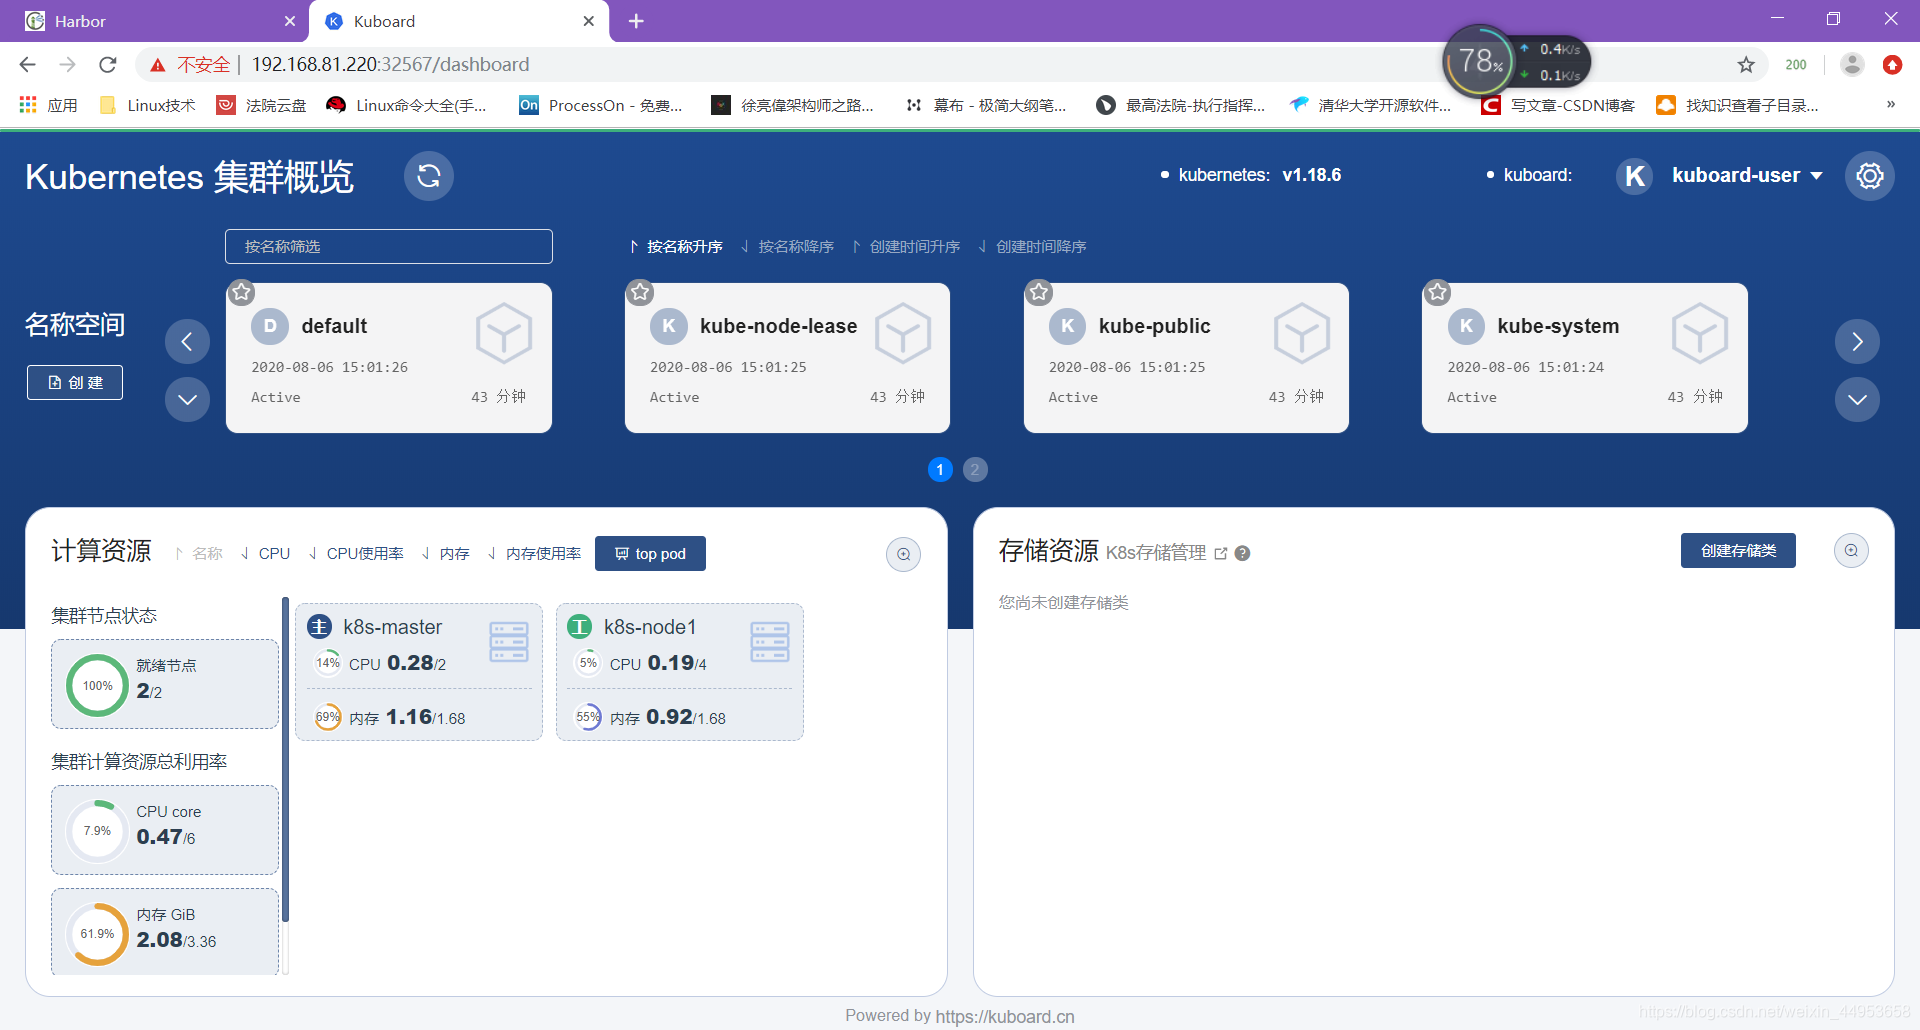Expand namespace list with the down chevron
Viewport: 1920px width, 1030px height.
point(187,399)
